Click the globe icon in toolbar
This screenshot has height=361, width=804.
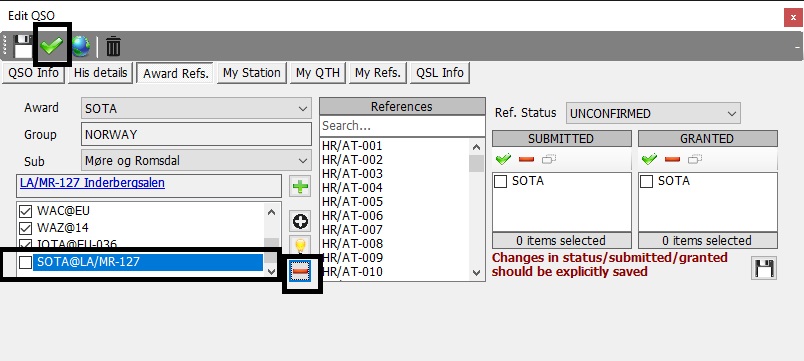coord(81,46)
